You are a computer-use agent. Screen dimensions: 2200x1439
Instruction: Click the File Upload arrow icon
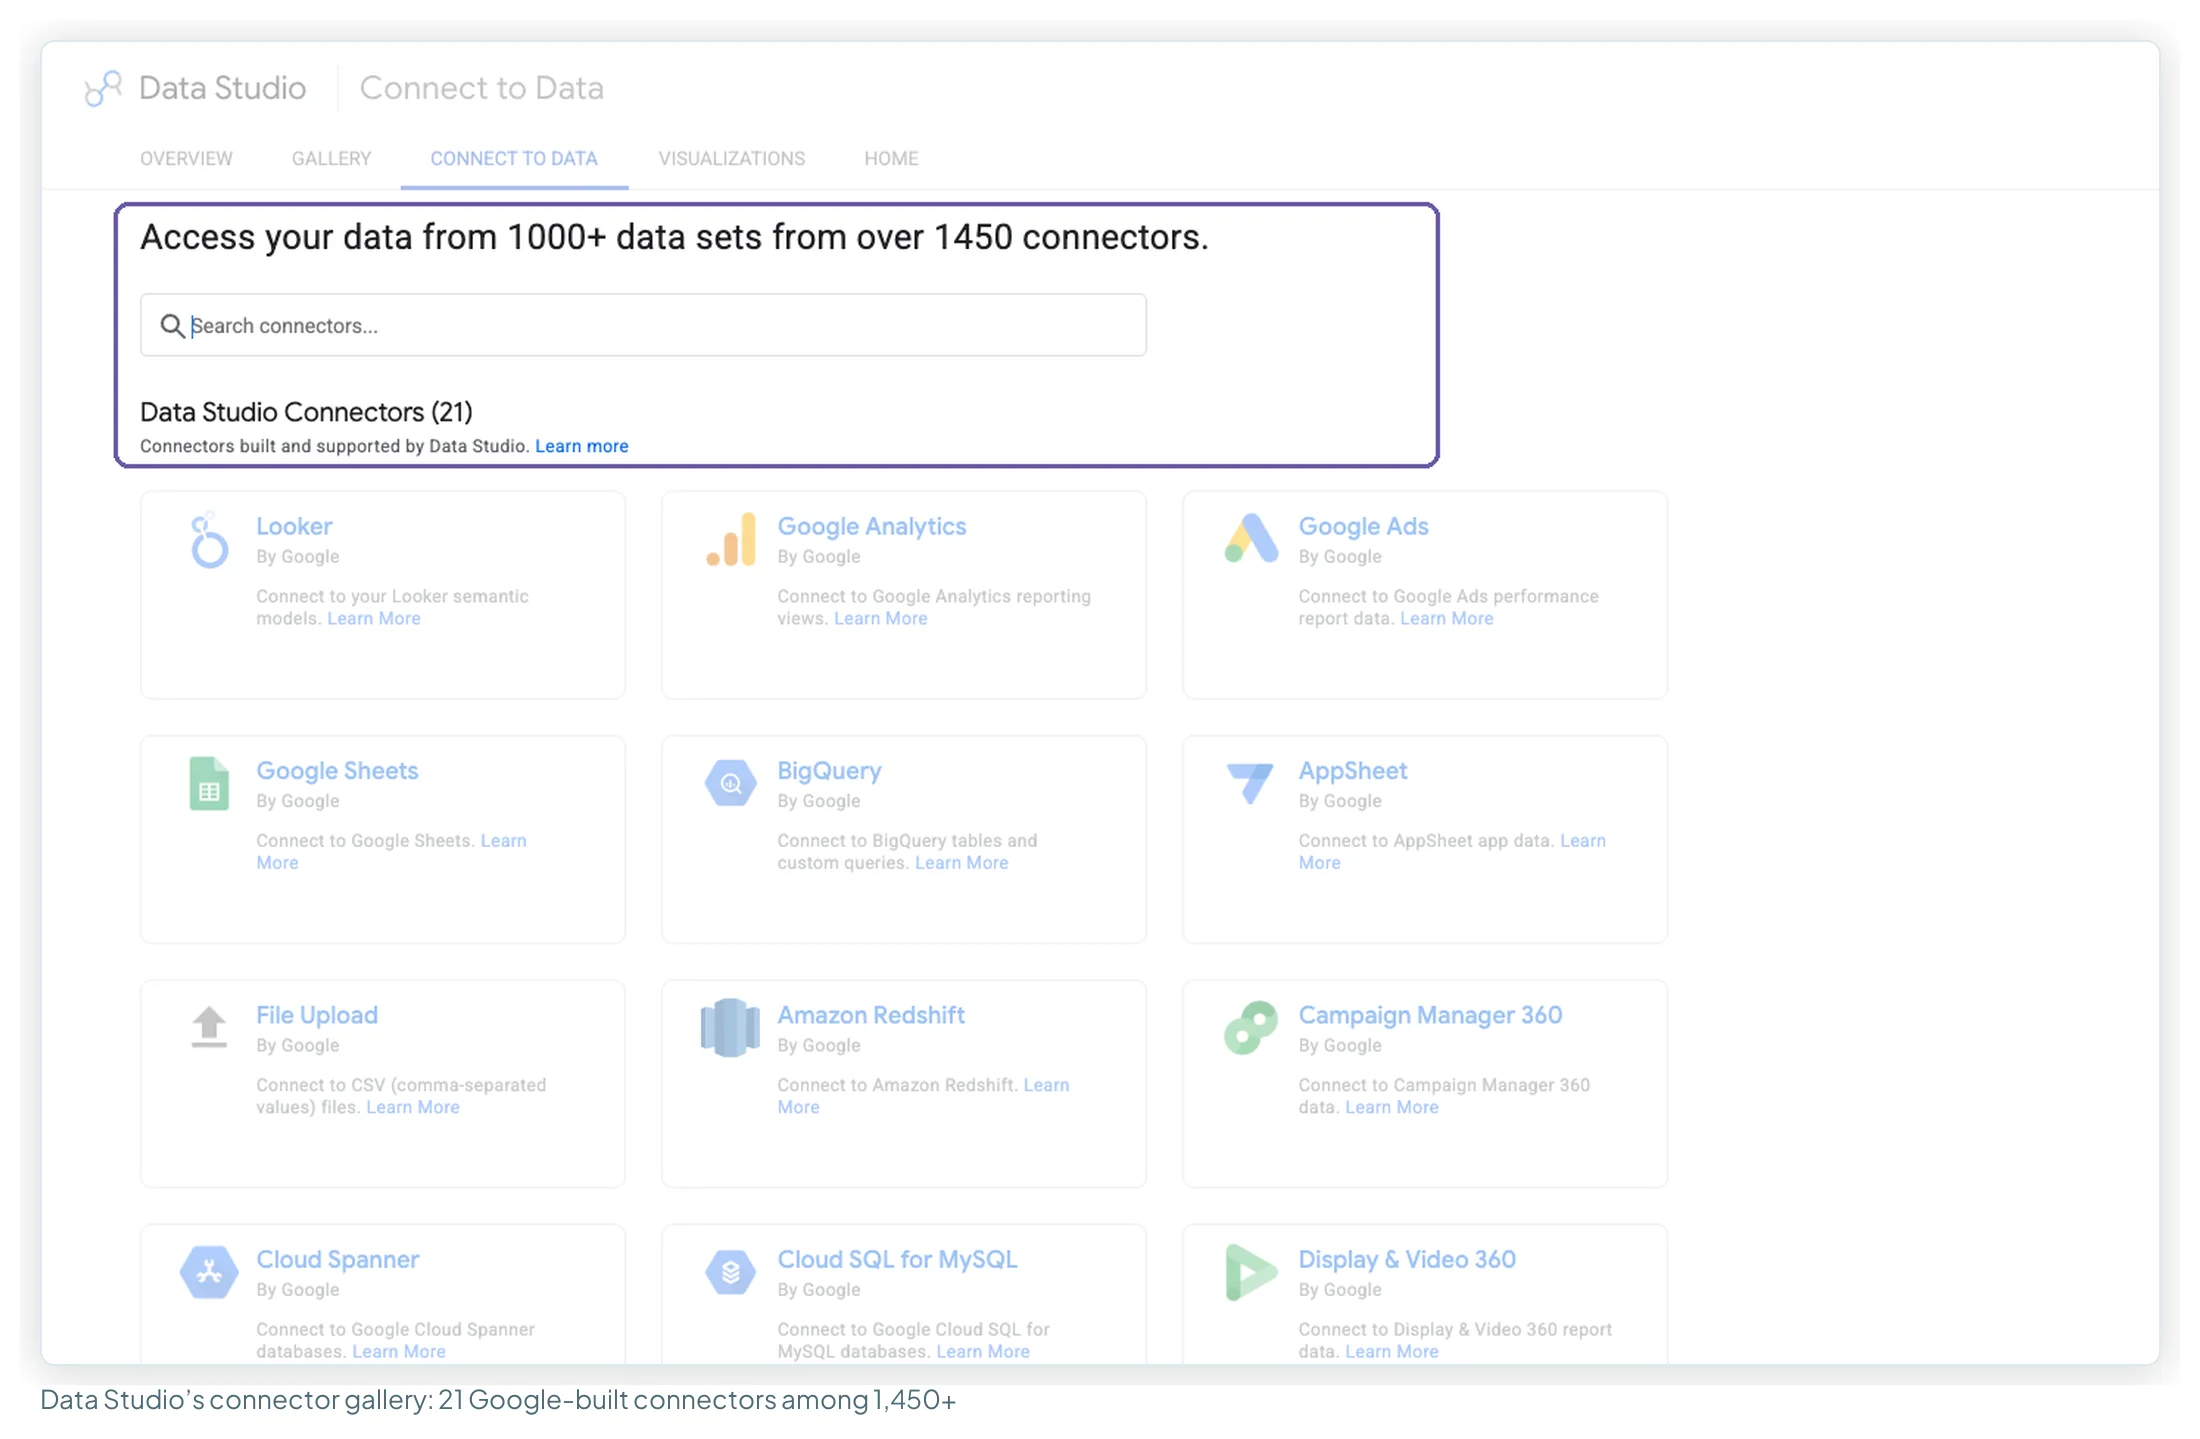(209, 1027)
